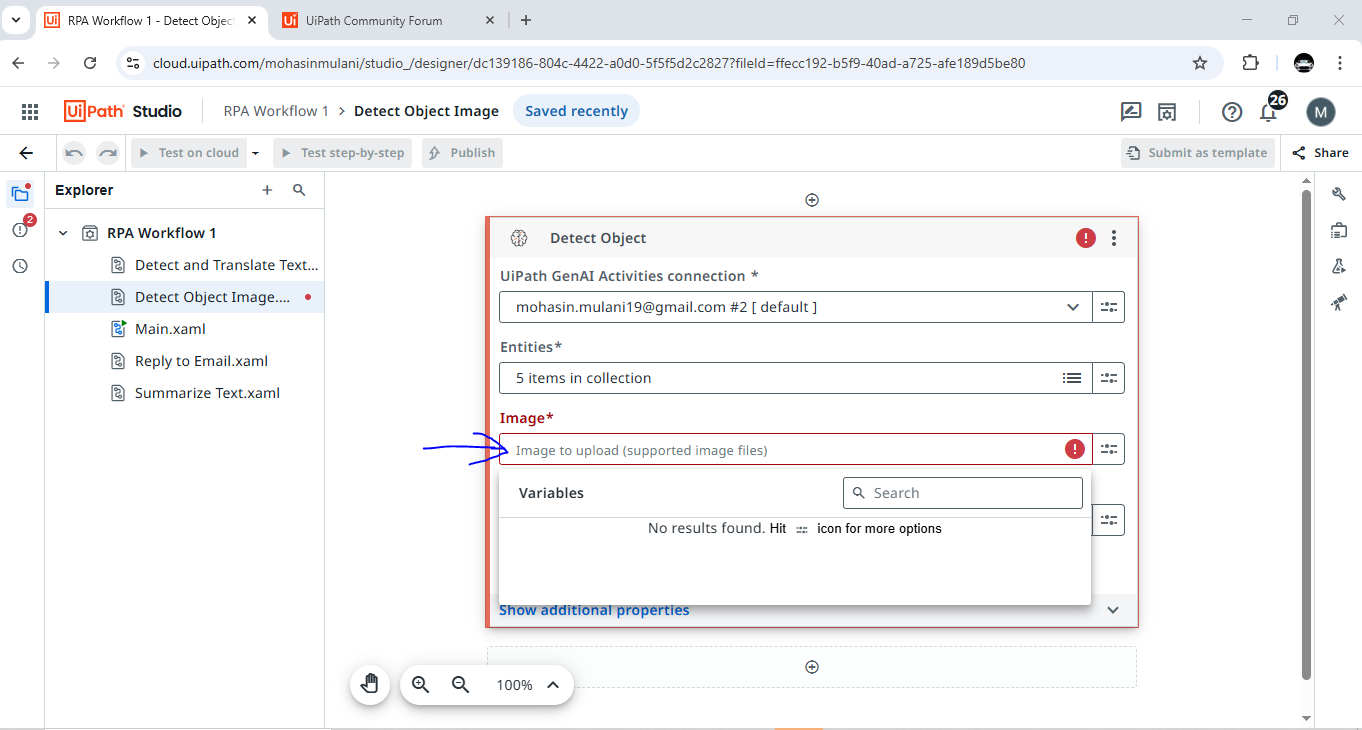Open the user avatar M menu
1362x730 pixels.
coord(1321,112)
